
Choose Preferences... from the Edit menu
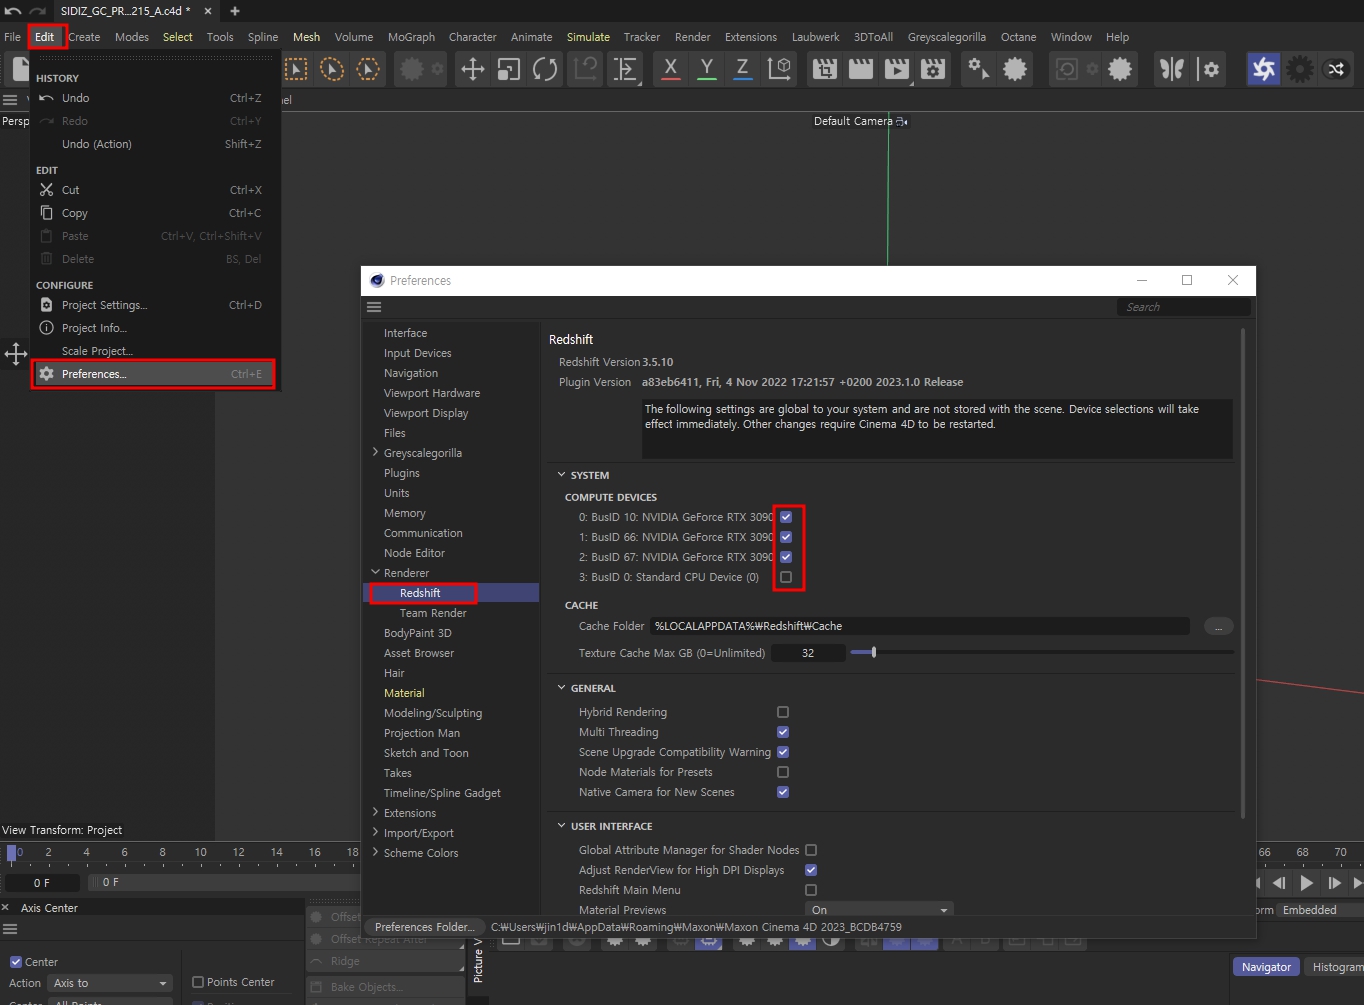pyautogui.click(x=154, y=374)
